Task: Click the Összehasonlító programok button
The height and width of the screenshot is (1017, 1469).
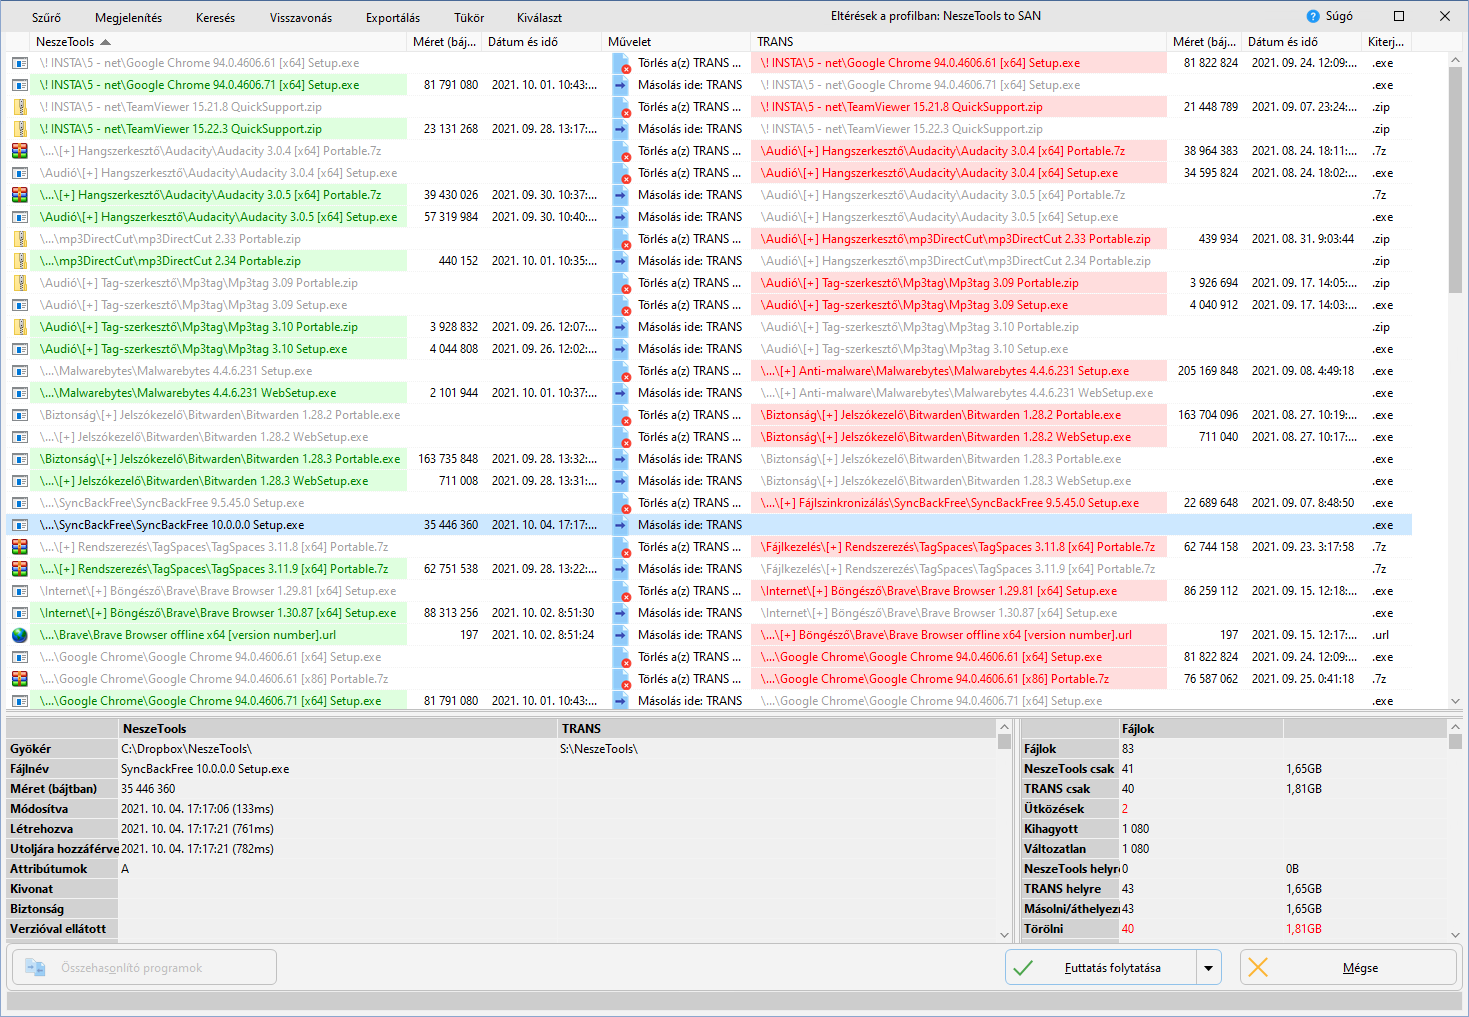Action: (144, 967)
